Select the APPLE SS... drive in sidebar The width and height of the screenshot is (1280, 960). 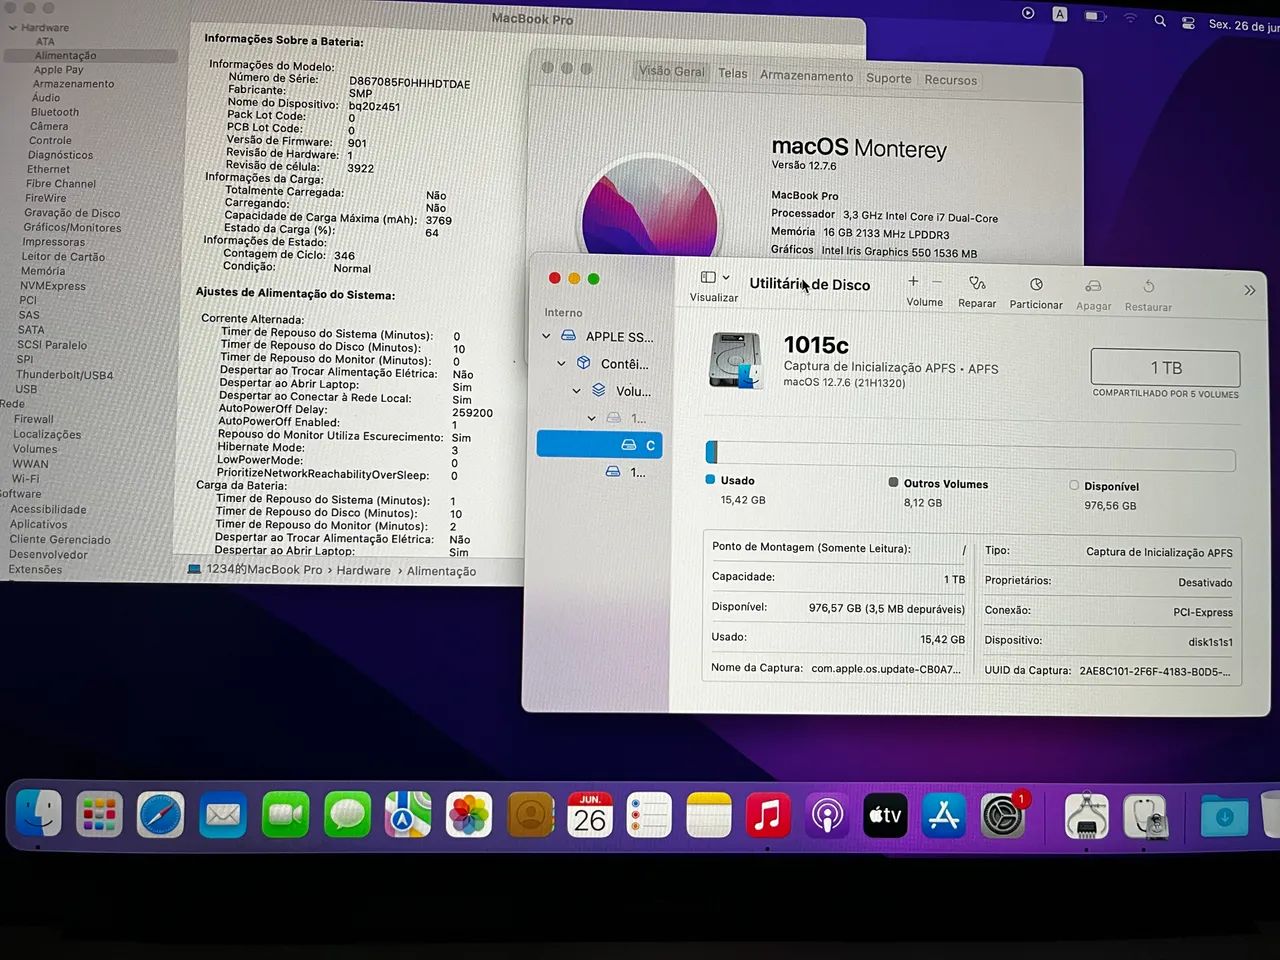click(x=606, y=336)
